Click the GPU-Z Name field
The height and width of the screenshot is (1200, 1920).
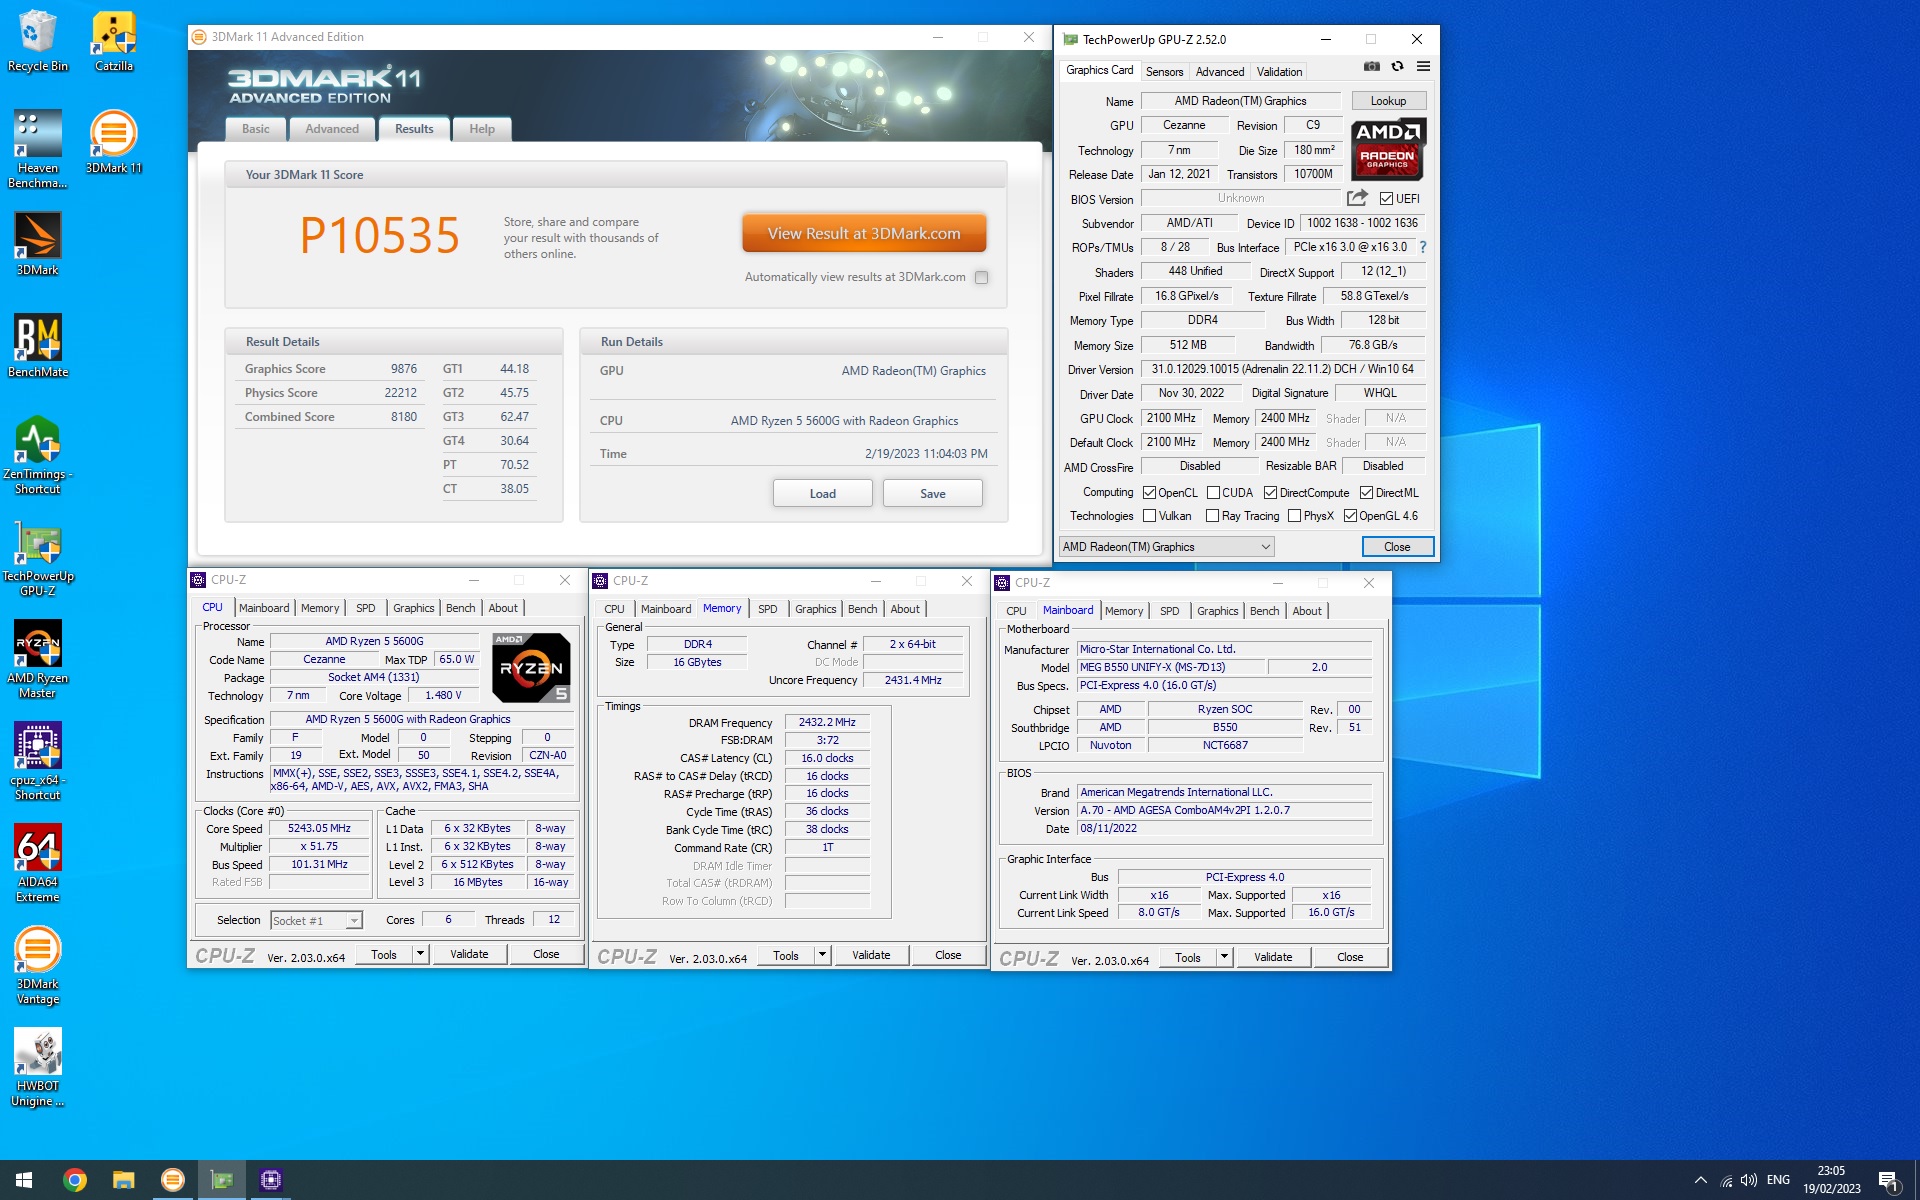pyautogui.click(x=1240, y=101)
